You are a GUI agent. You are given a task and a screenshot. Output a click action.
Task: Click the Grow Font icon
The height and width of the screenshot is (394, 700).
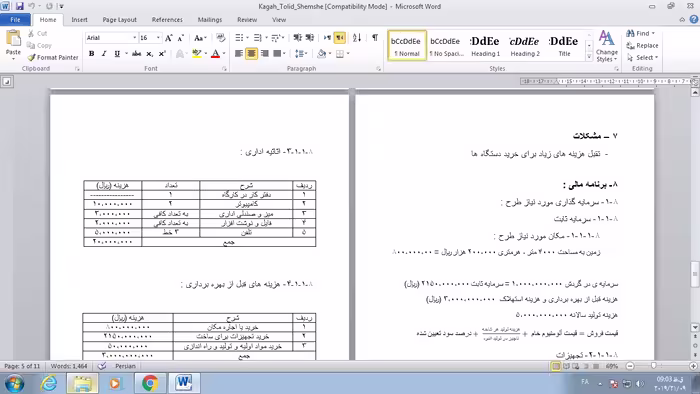click(168, 38)
